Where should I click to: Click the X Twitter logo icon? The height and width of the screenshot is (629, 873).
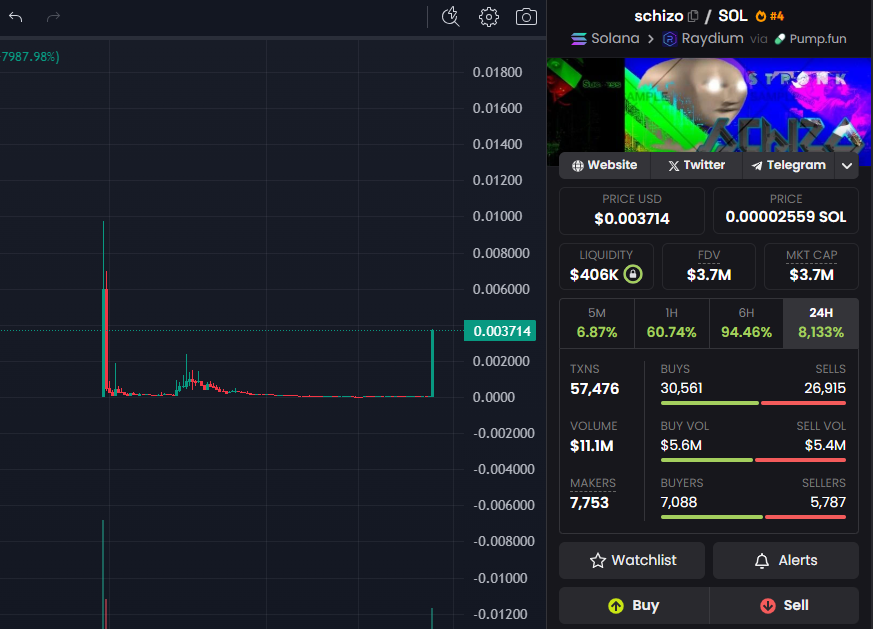click(x=674, y=165)
